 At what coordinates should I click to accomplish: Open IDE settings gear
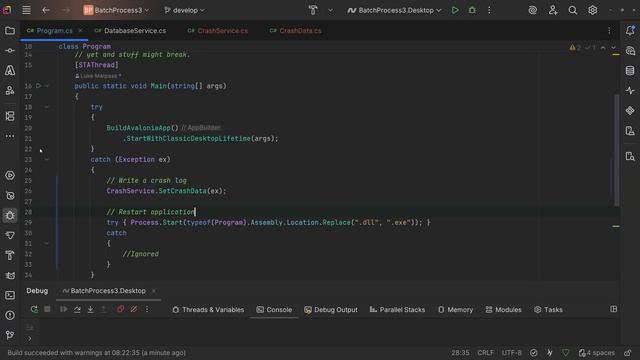tap(593, 10)
